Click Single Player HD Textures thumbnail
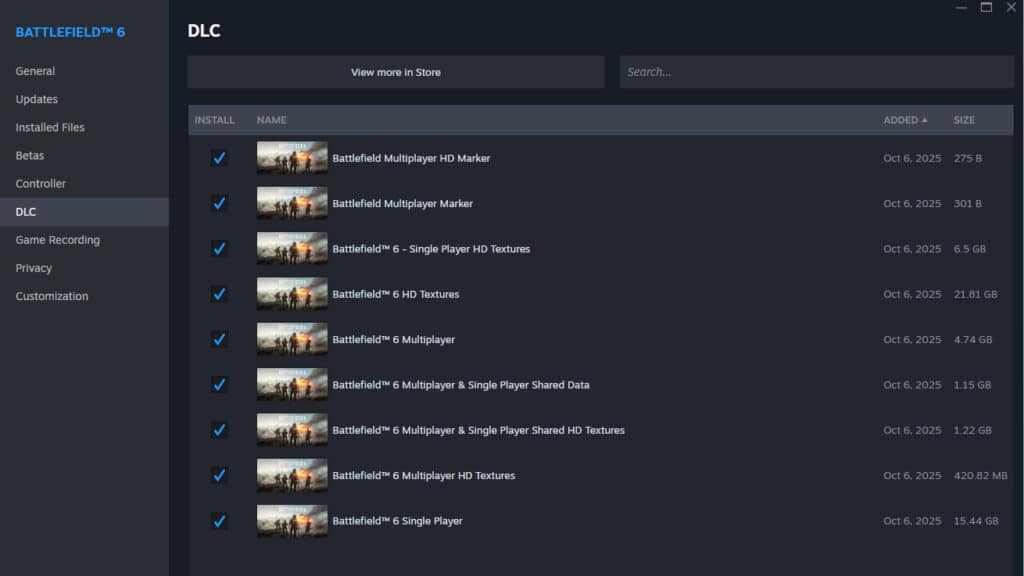The width and height of the screenshot is (1024, 576). (292, 249)
